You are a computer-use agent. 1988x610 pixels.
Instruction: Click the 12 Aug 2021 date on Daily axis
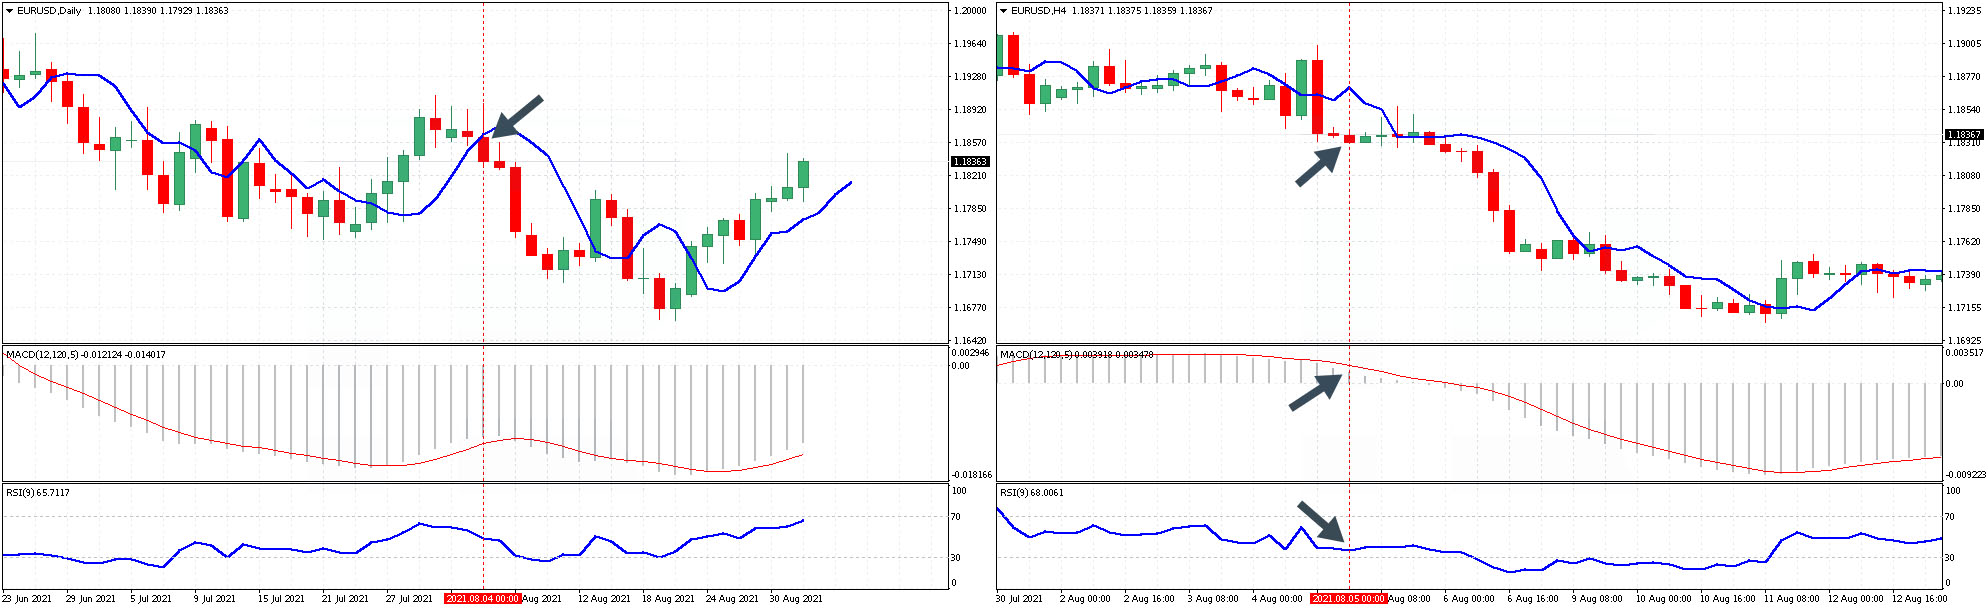point(604,598)
